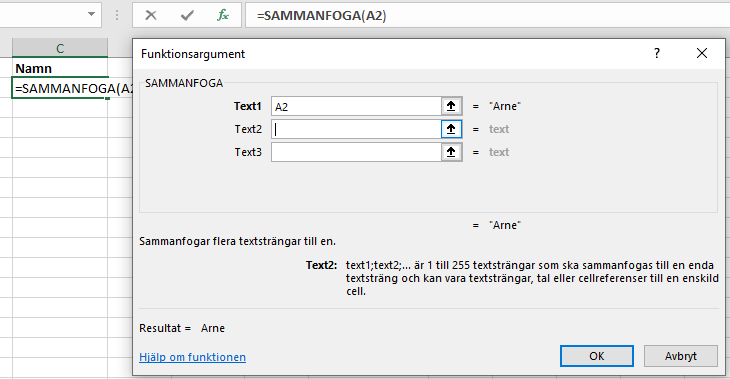Click the cell containing =SAMMANFOGA formula
The width and height of the screenshot is (730, 379).
(x=60, y=88)
